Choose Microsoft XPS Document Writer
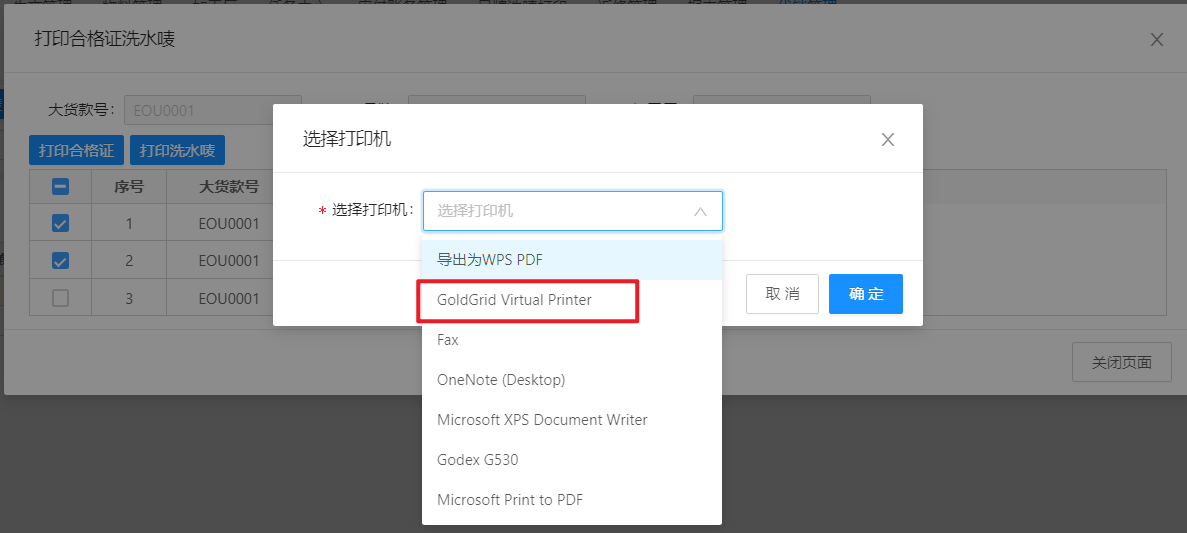This screenshot has width=1187, height=533. click(x=571, y=420)
